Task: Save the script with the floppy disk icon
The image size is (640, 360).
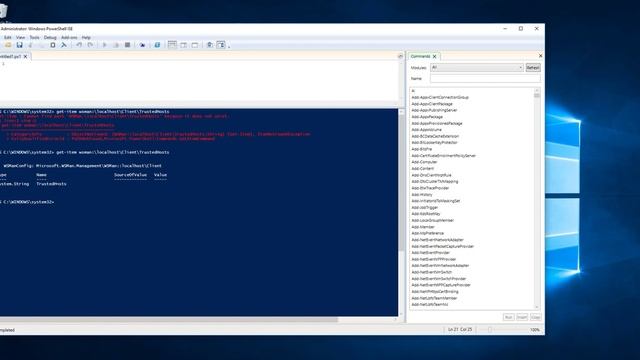Action: click(19, 45)
